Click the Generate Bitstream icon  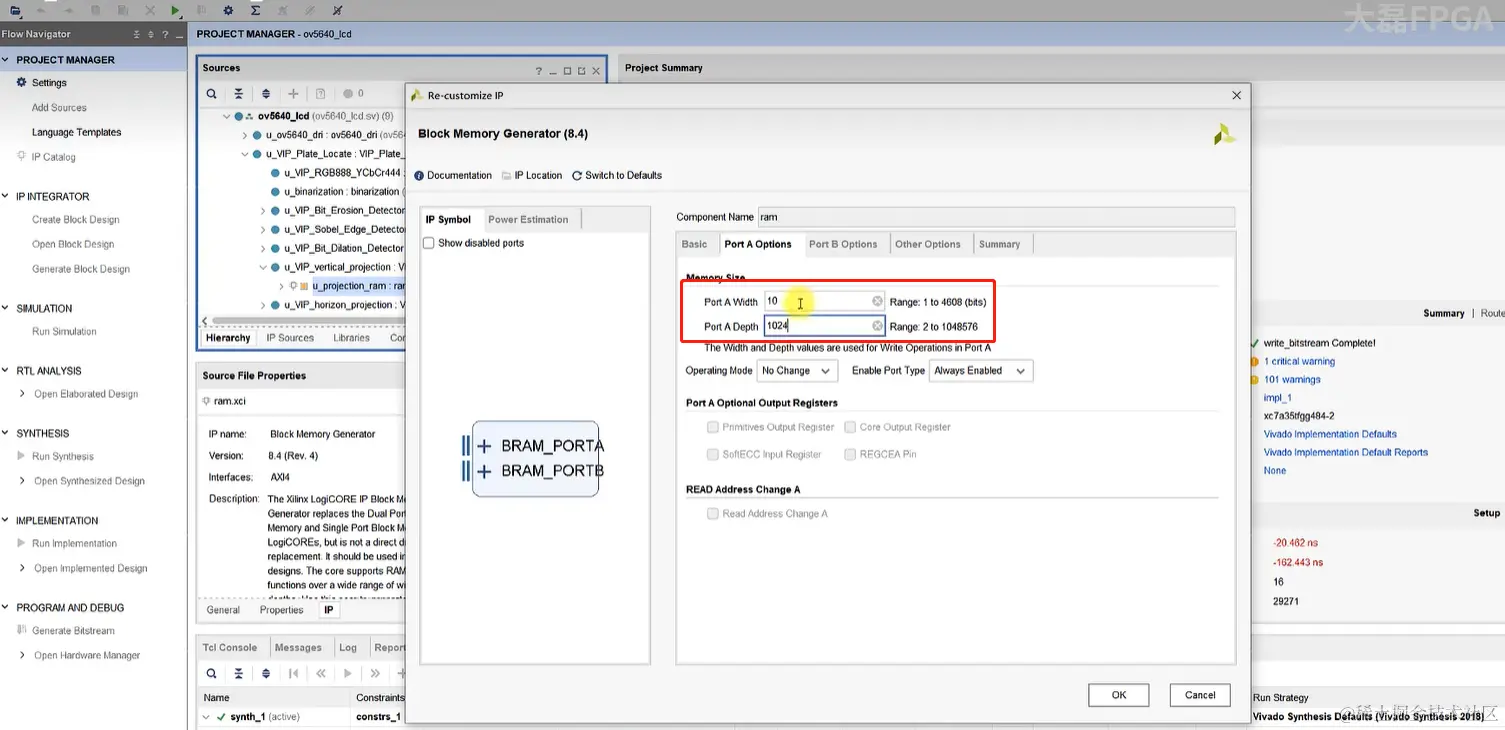click(x=21, y=630)
